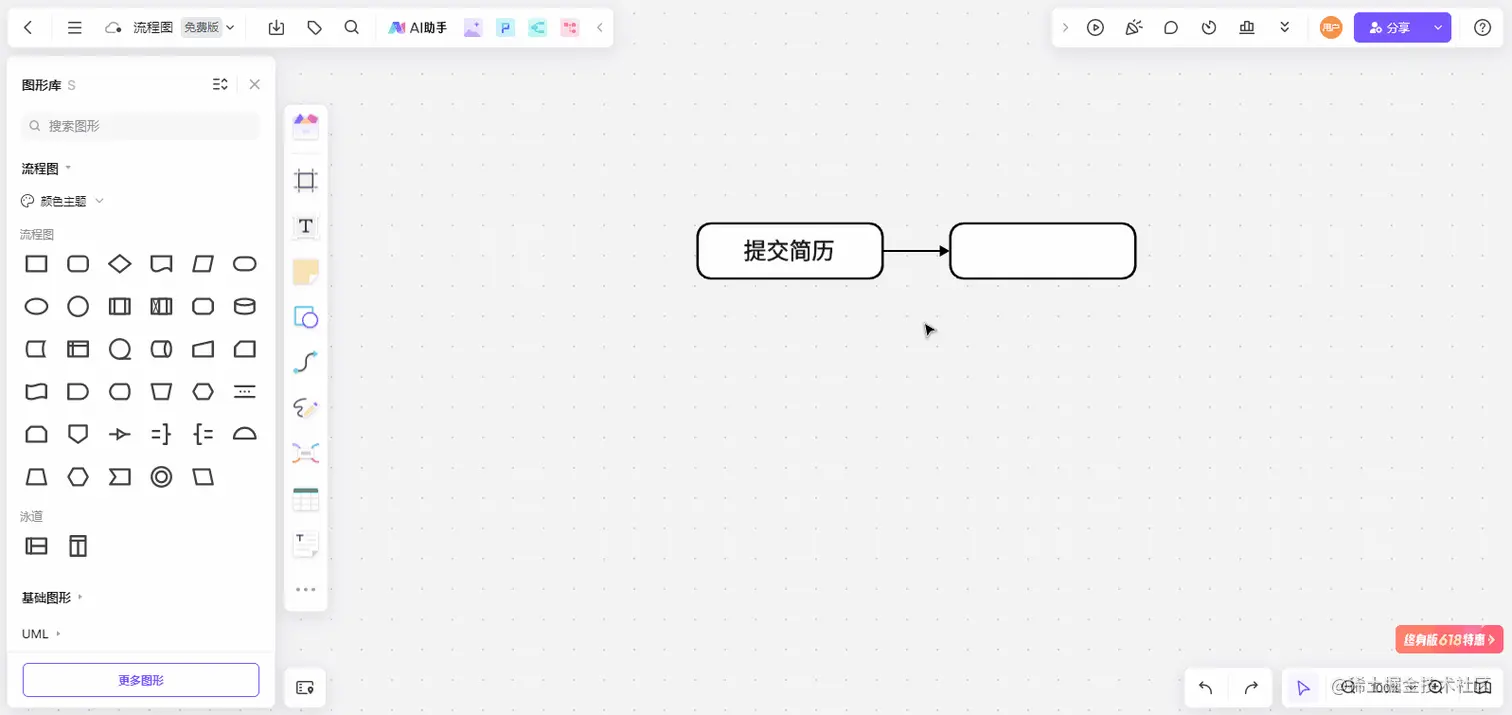The width and height of the screenshot is (1512, 715).
Task: Select the sticky note tool
Action: point(305,270)
